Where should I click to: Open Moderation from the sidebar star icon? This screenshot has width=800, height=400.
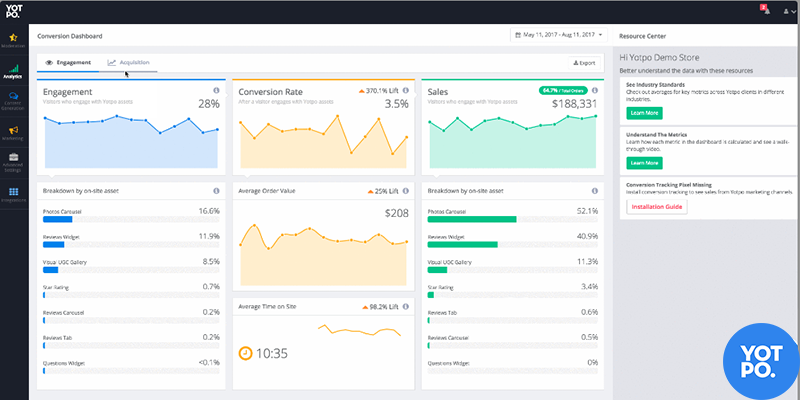(12, 39)
